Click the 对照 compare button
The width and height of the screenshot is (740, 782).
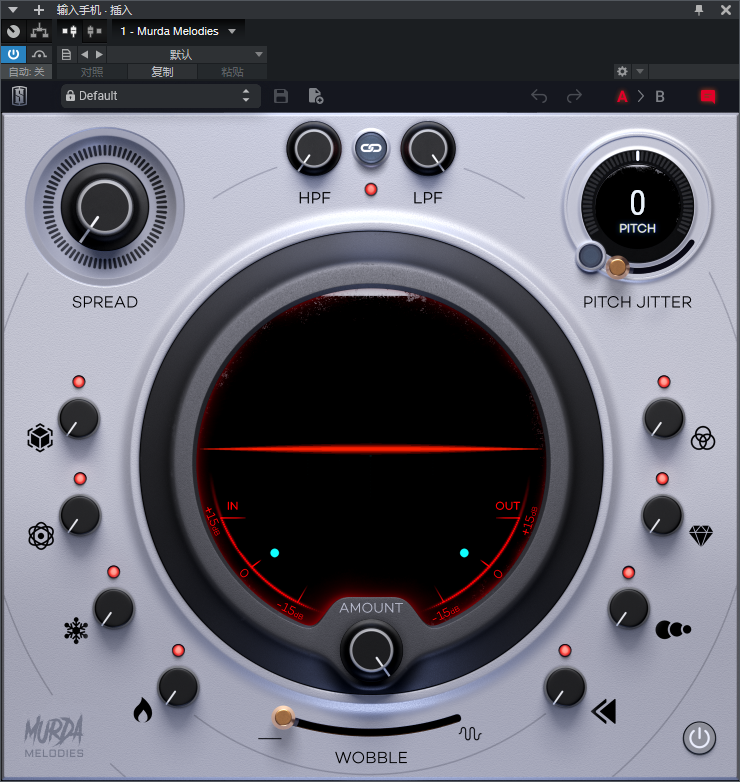click(92, 72)
